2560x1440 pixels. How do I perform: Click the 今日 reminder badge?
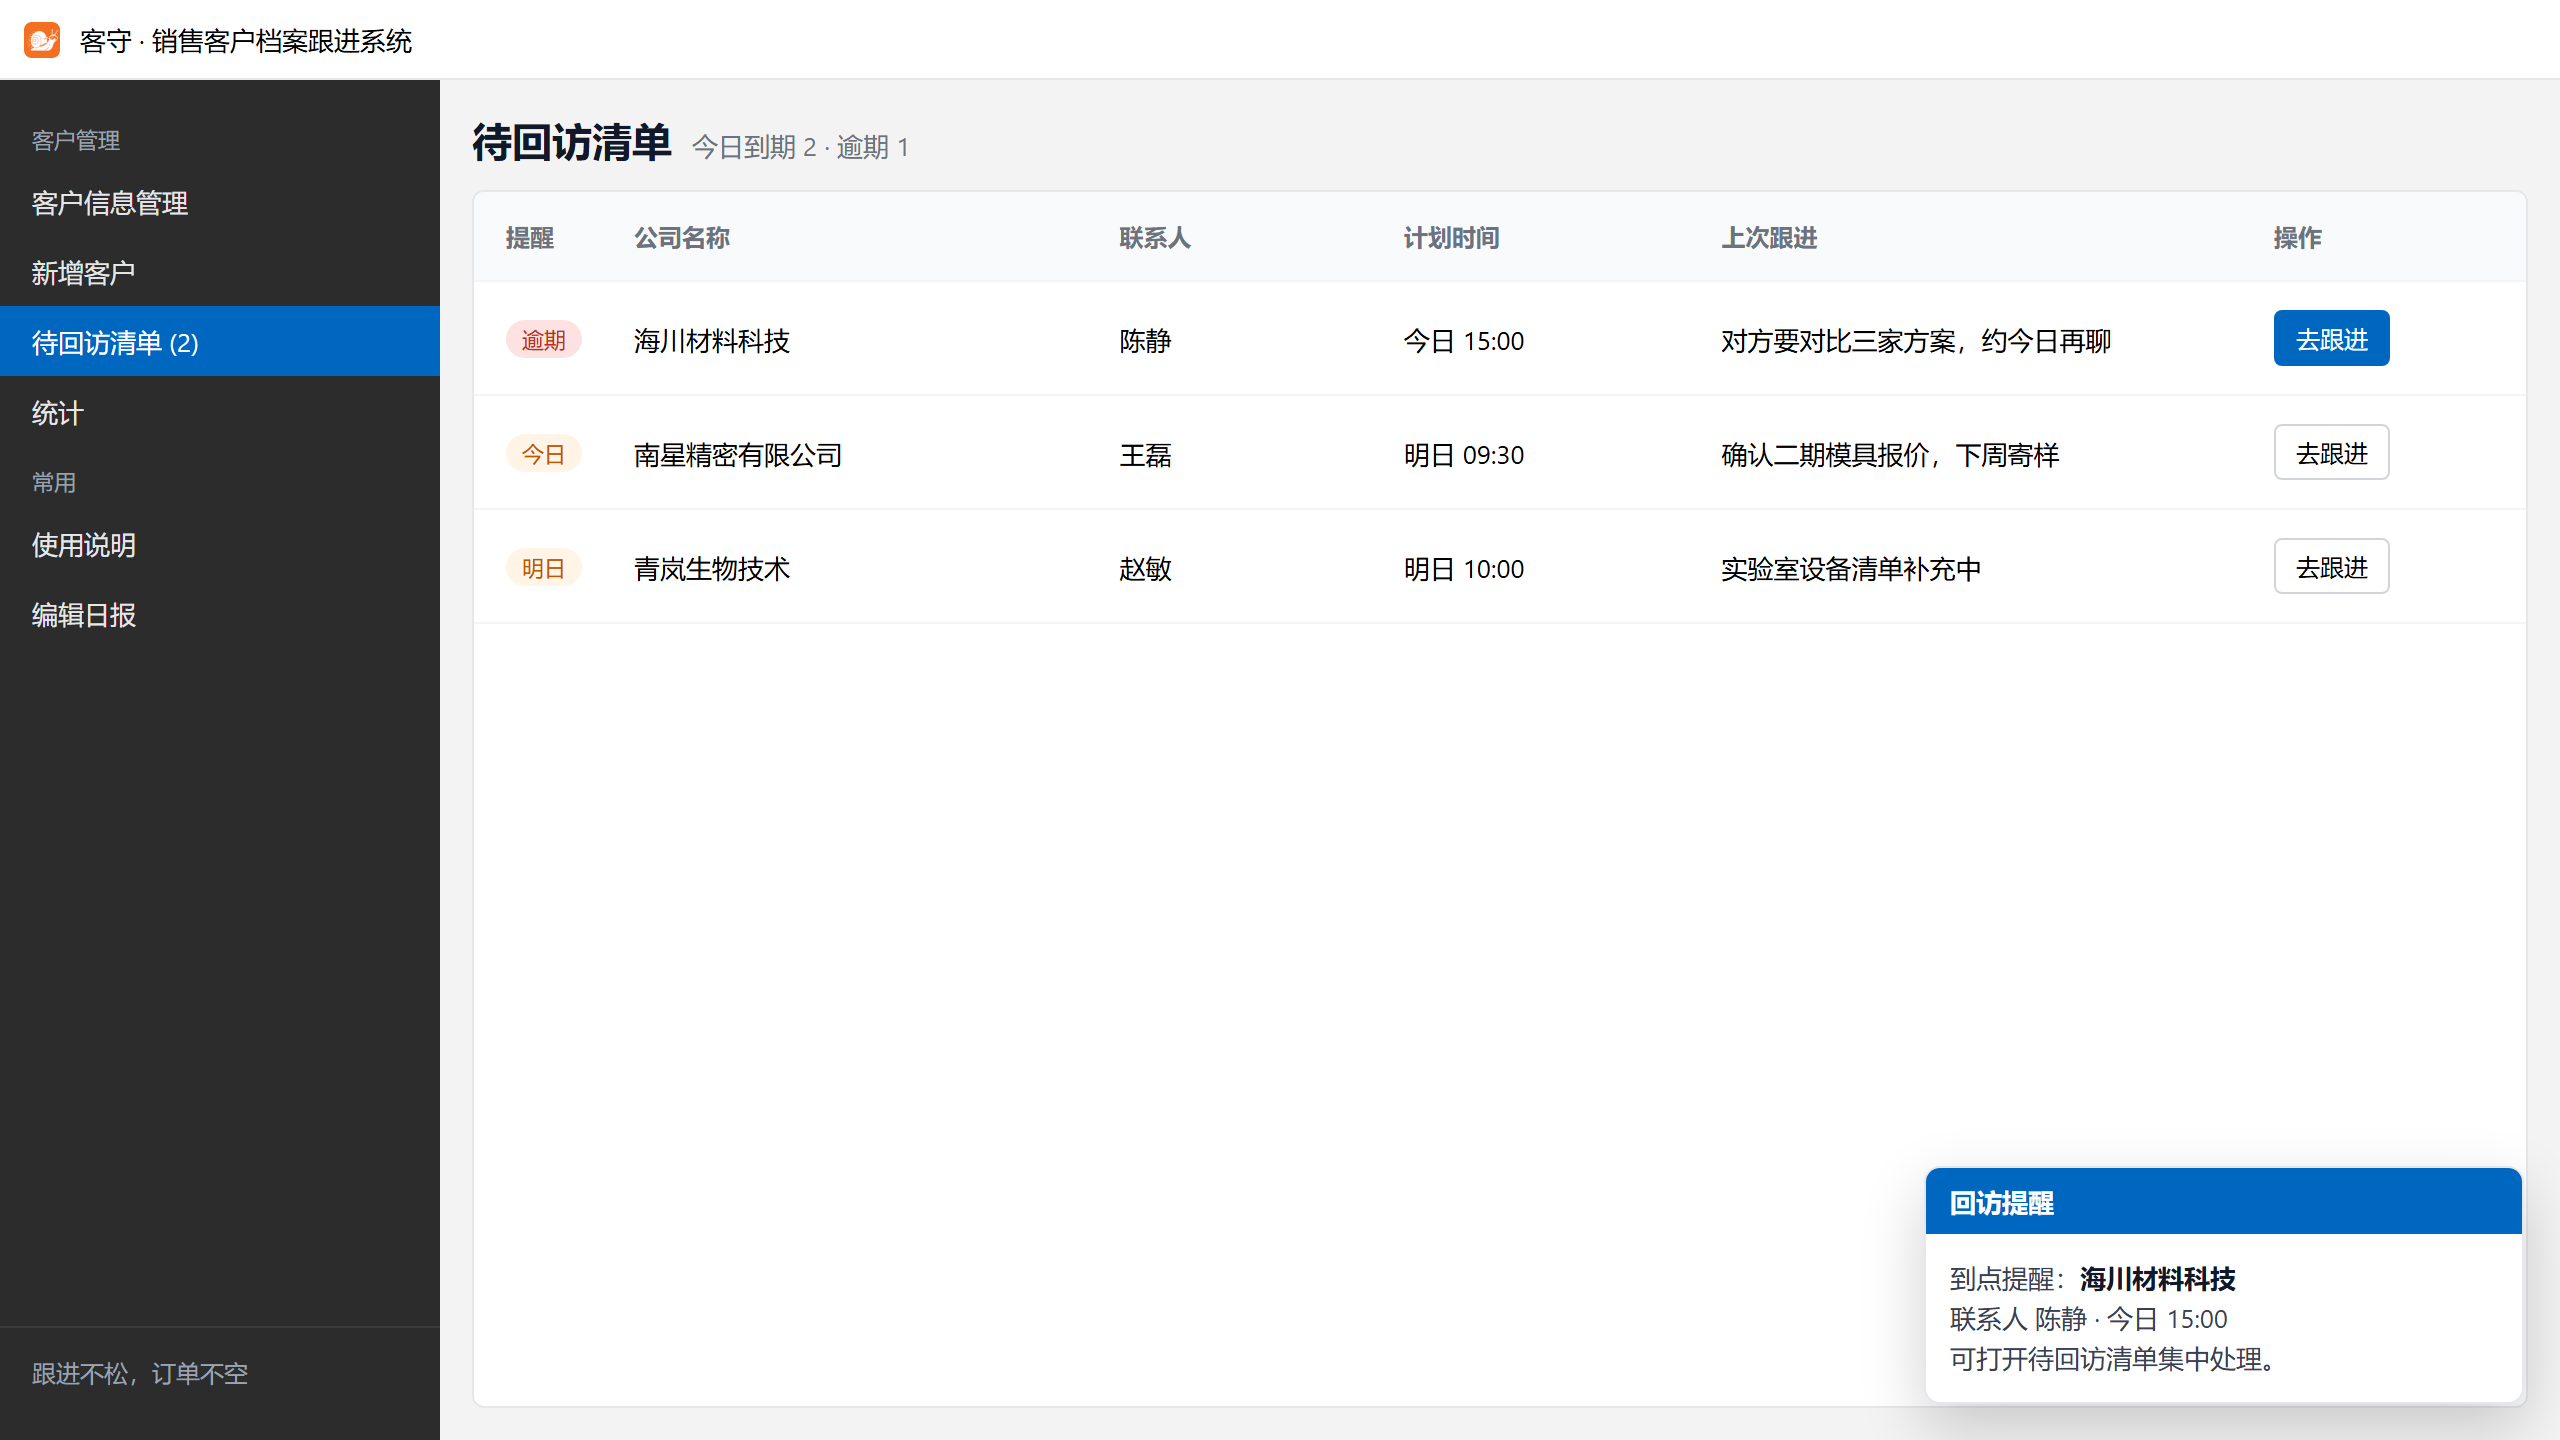point(543,454)
